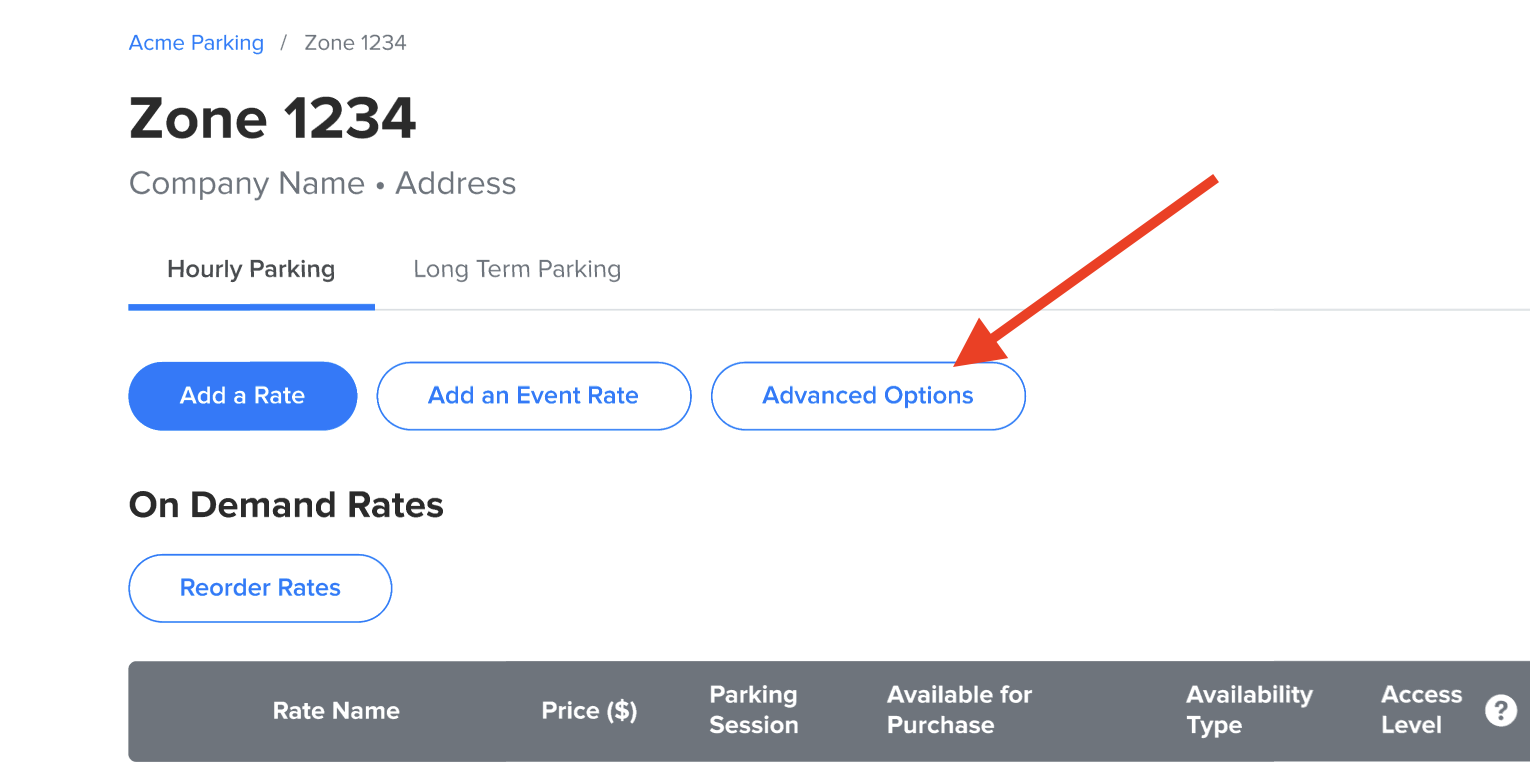Click the Add an Event Rate button
Screen dimensions: 1530x766
(533, 396)
